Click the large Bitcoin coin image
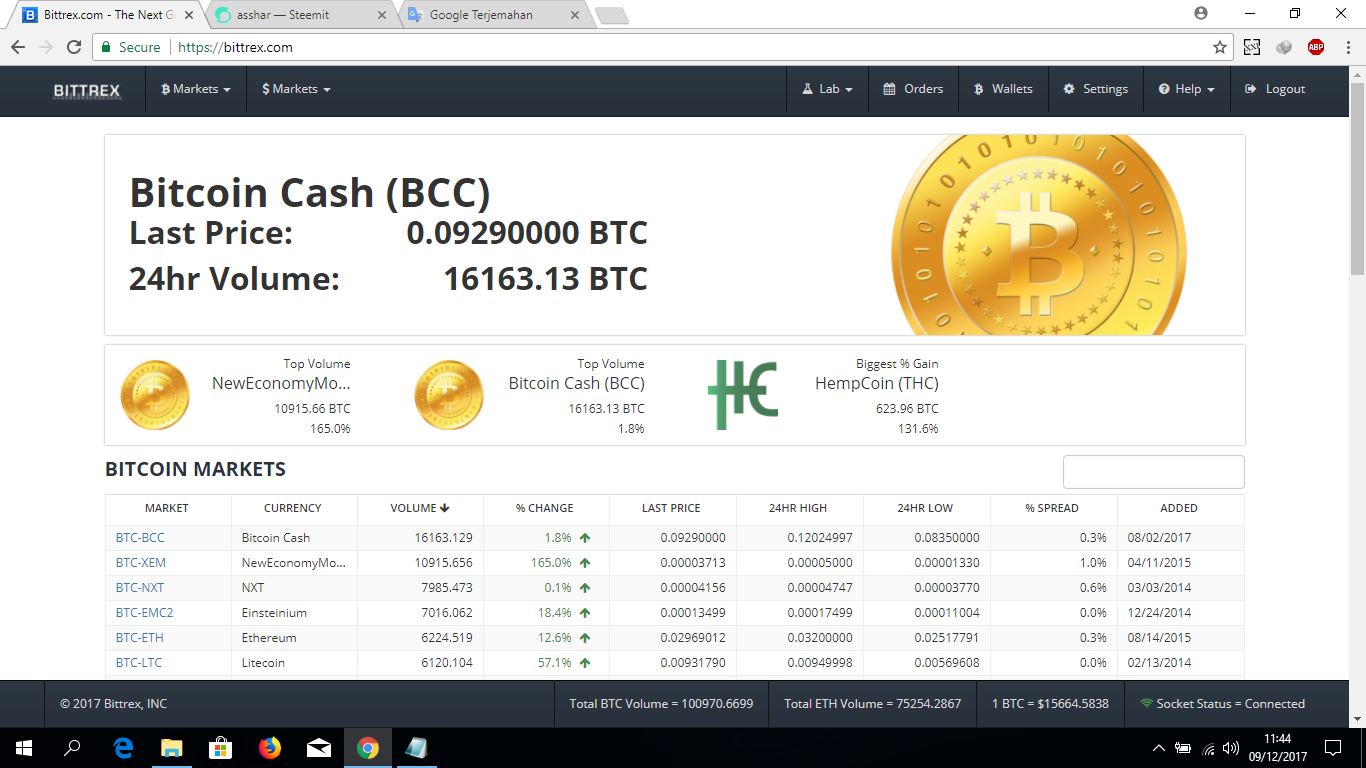1366x768 pixels. coord(1039,235)
